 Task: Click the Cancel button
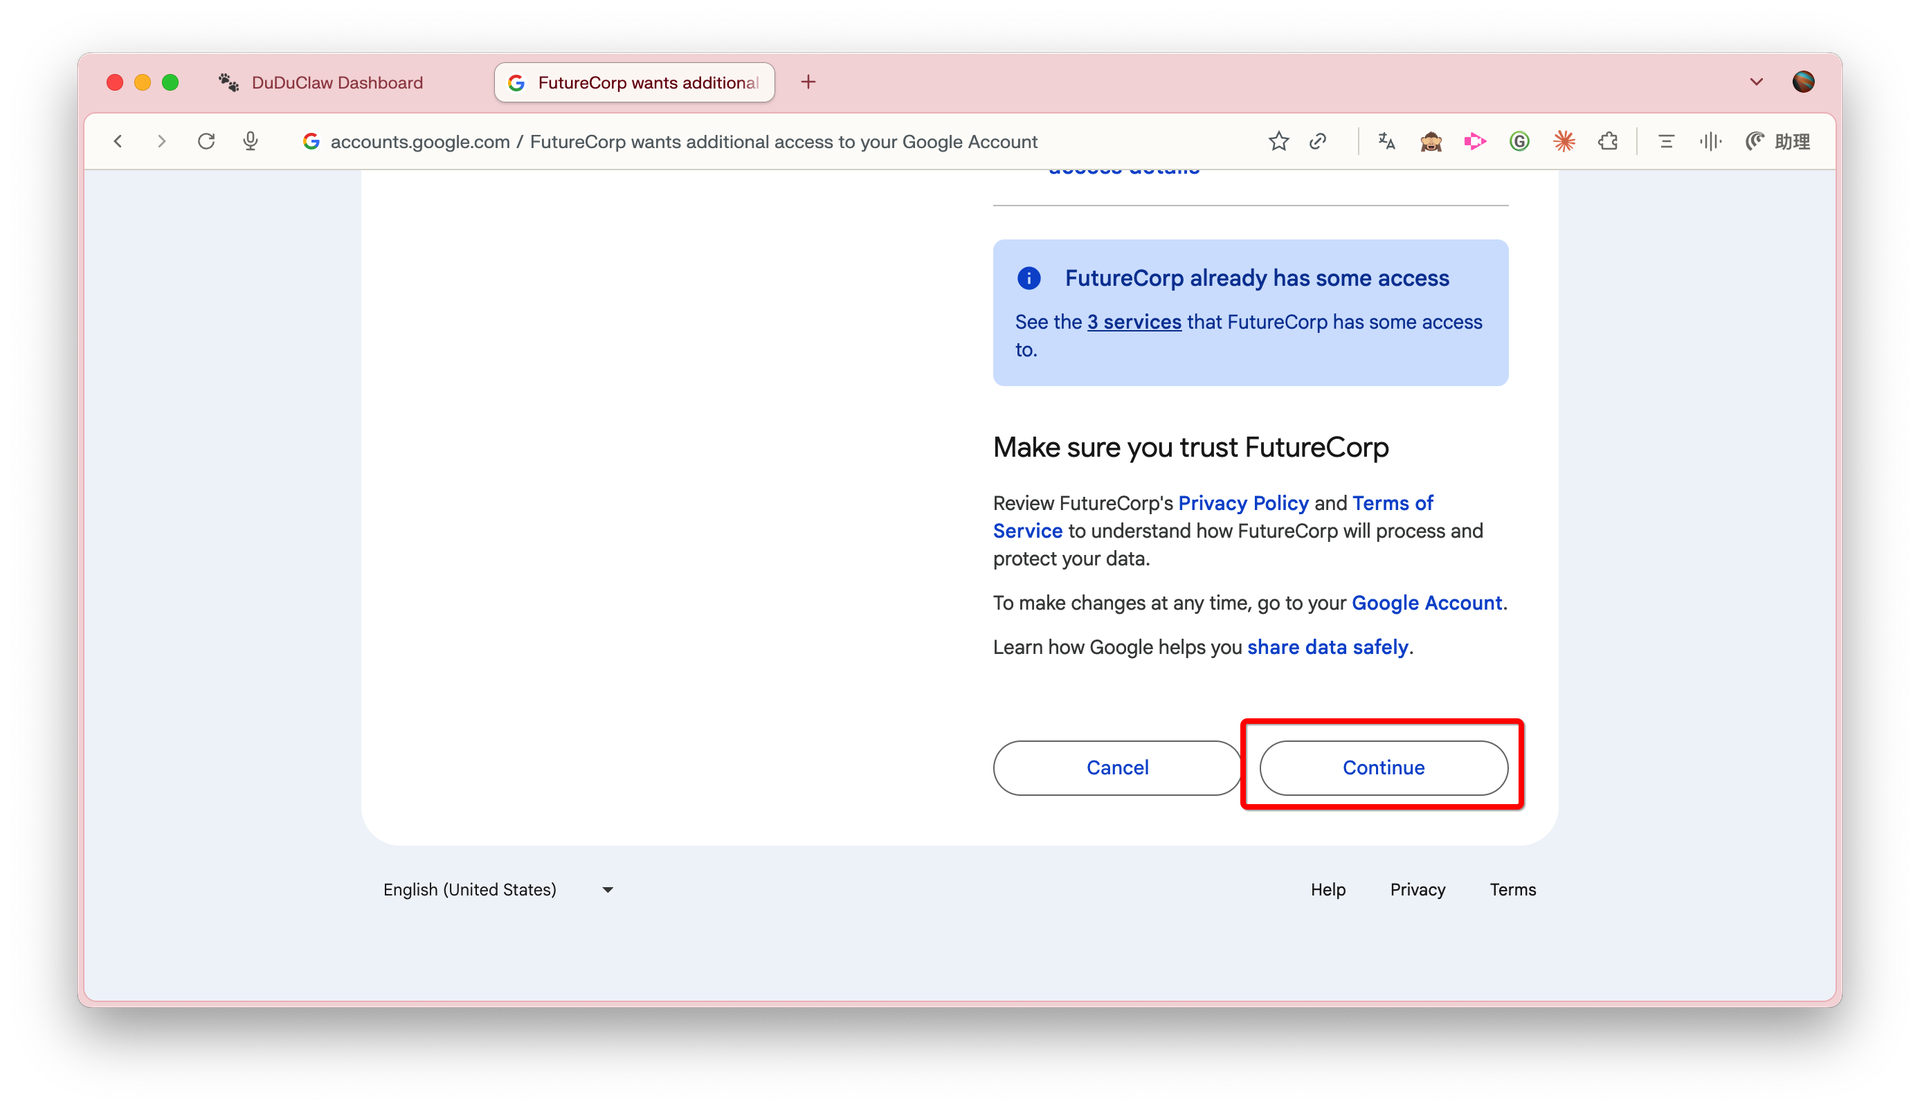[x=1117, y=768]
